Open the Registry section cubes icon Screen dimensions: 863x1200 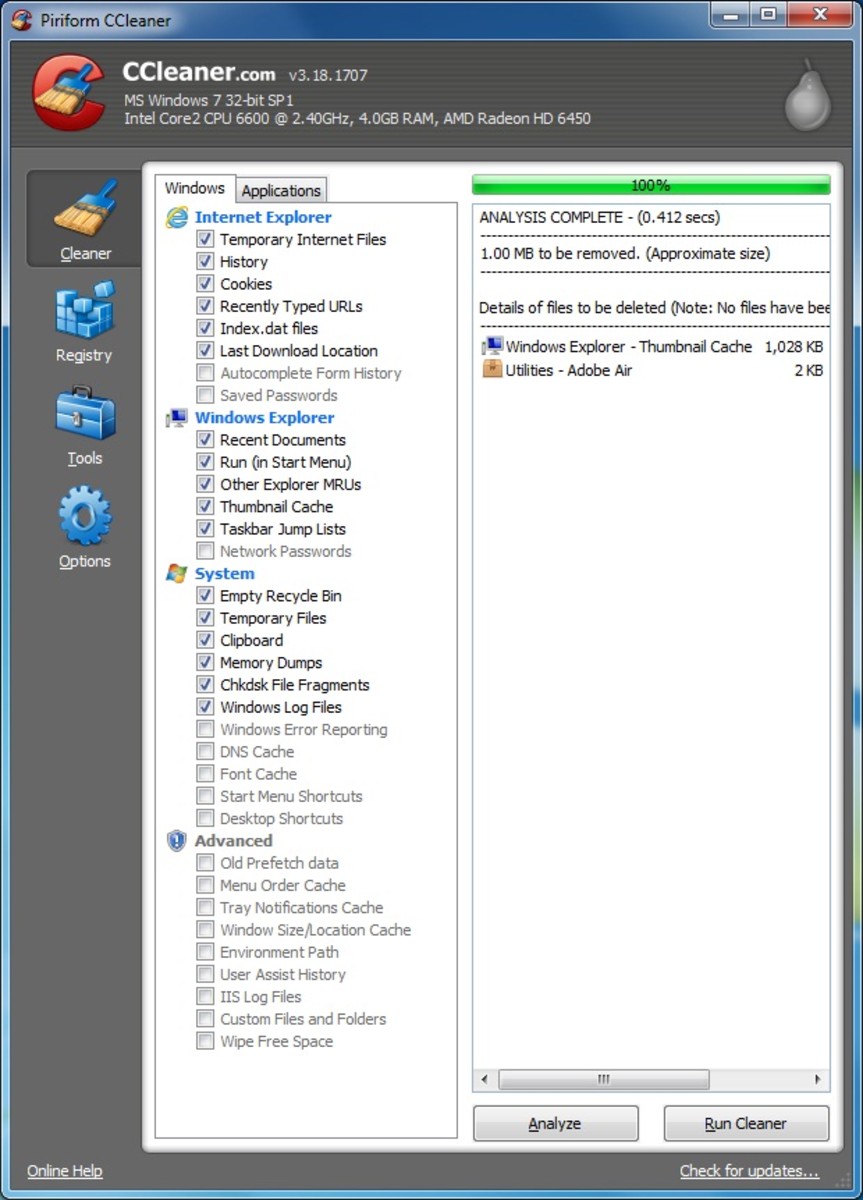click(x=85, y=311)
